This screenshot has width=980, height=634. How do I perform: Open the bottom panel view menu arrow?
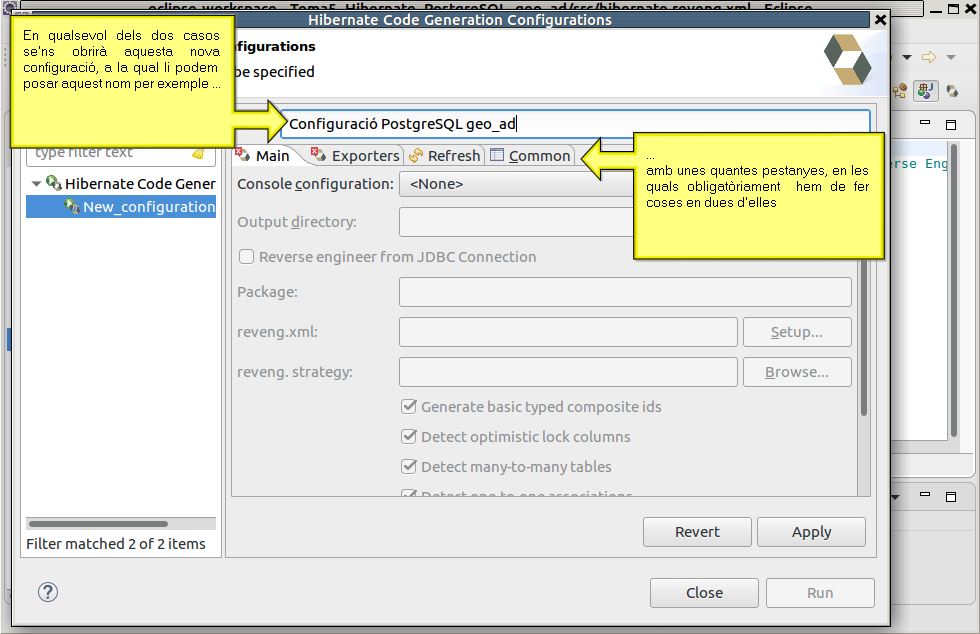(x=895, y=497)
